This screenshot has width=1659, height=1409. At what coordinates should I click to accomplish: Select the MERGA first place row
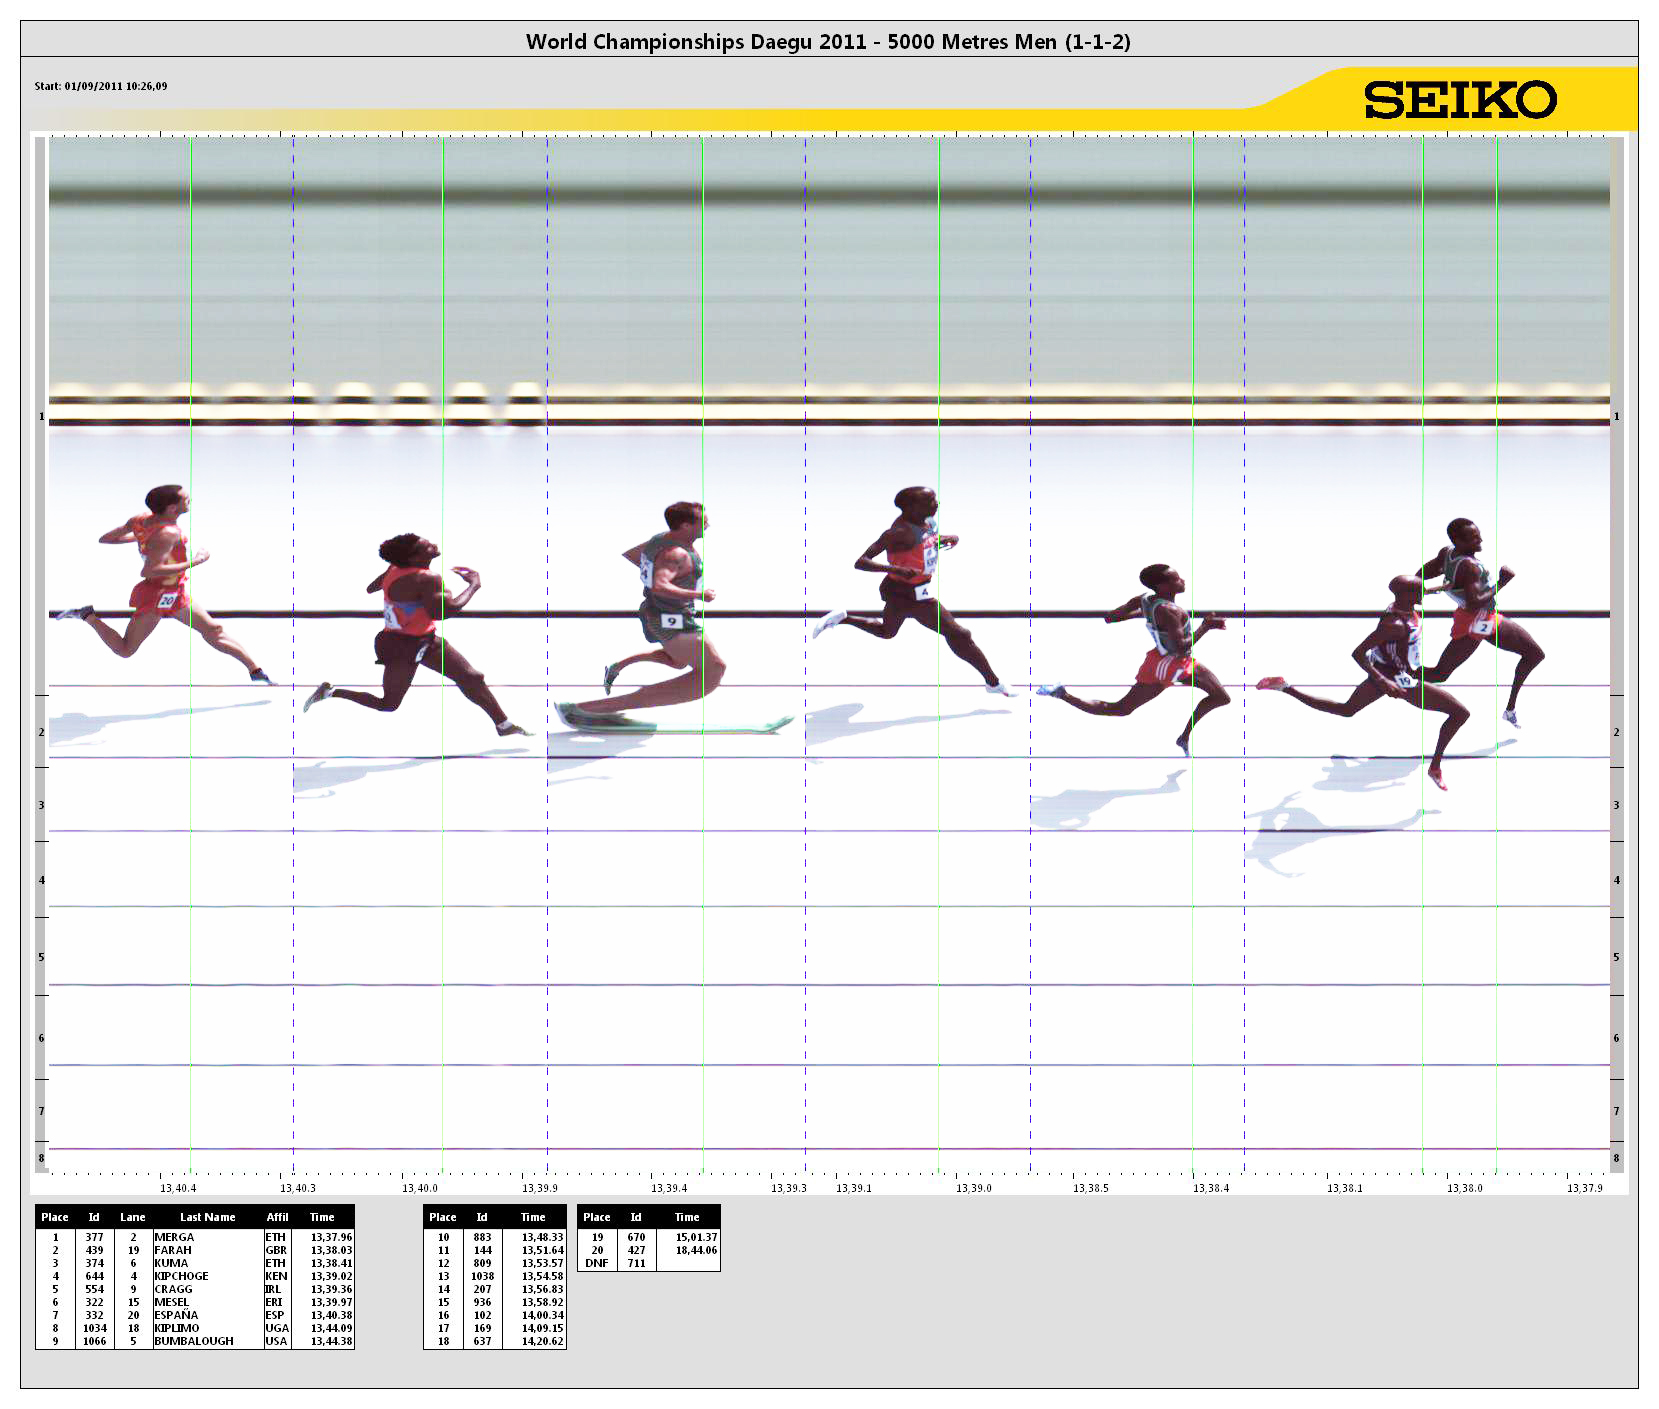195,1237
